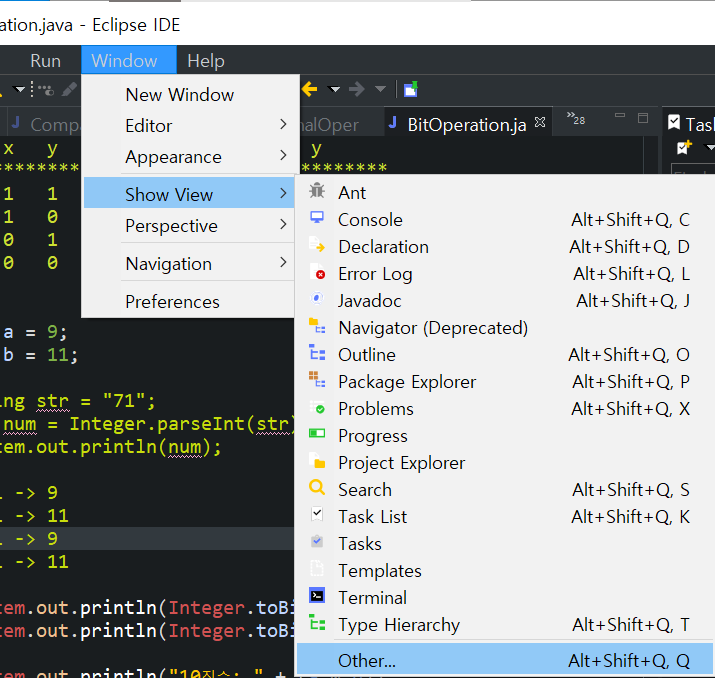This screenshot has height=678, width=715.
Task: Open the leftmost toolbar dropdown arrow
Action: point(19,89)
